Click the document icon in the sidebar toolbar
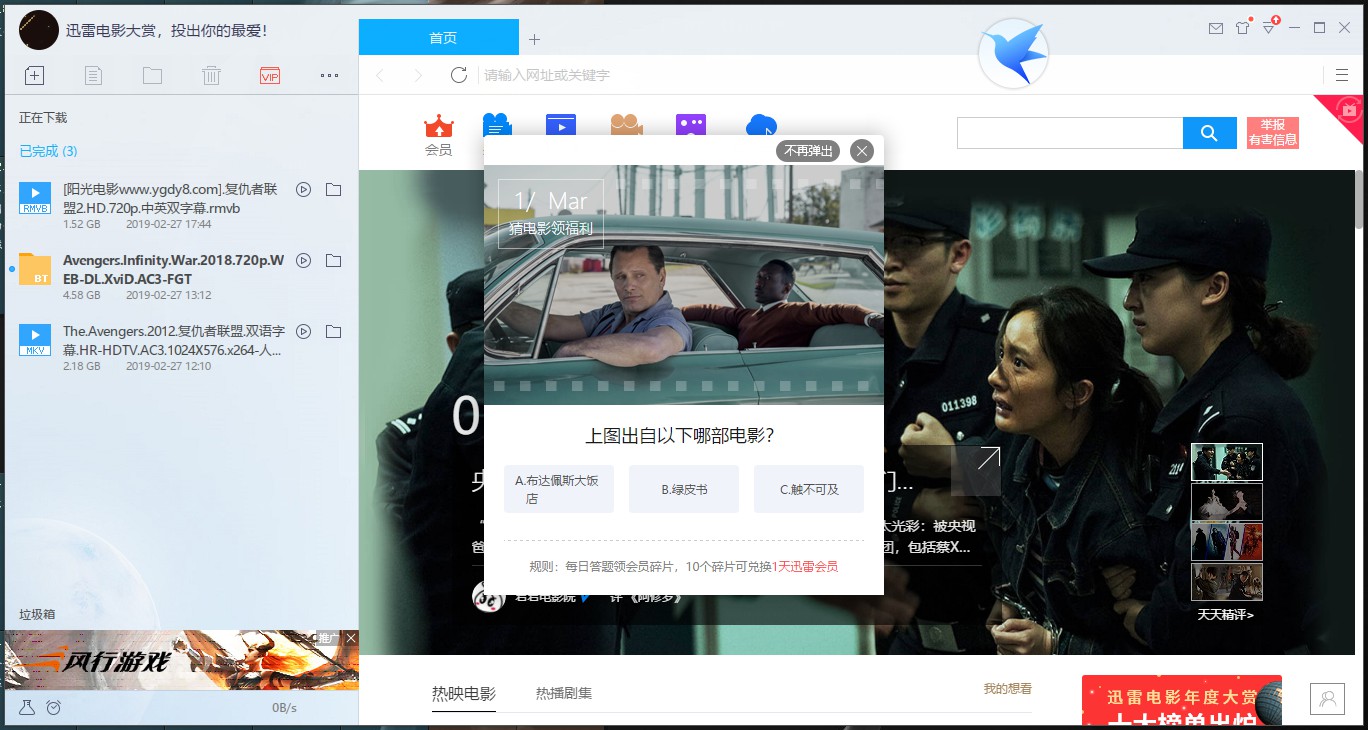The height and width of the screenshot is (730, 1368). tap(93, 75)
